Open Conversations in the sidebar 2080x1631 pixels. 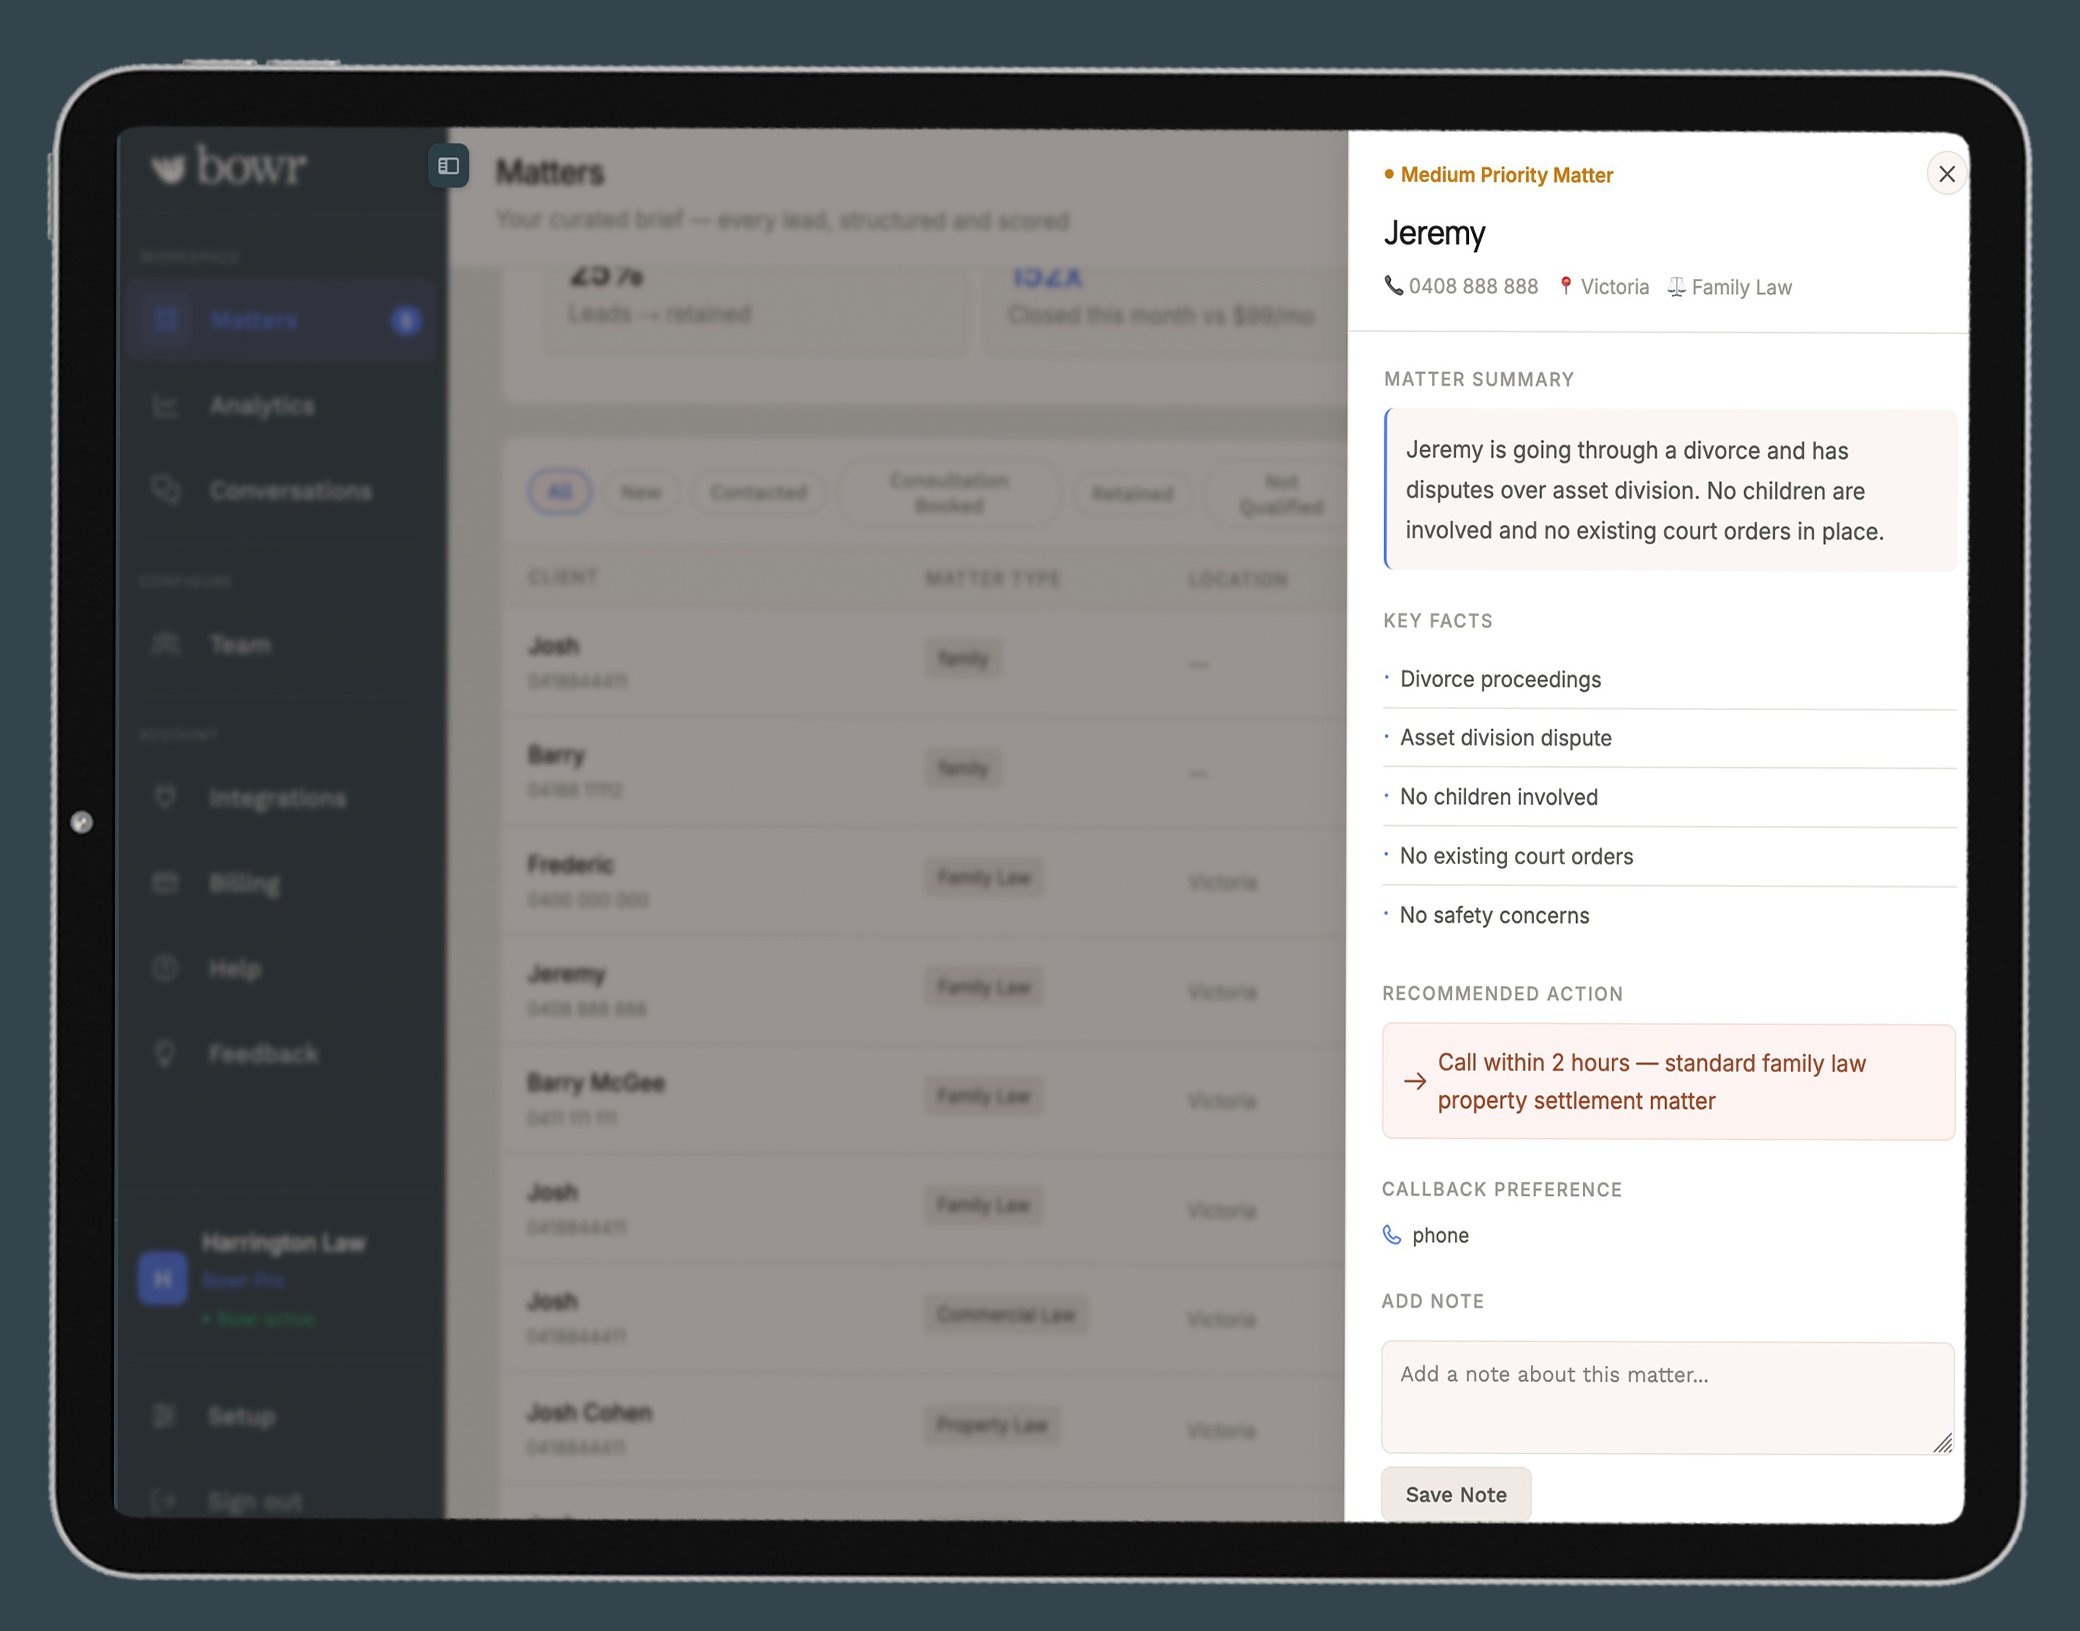[281, 490]
